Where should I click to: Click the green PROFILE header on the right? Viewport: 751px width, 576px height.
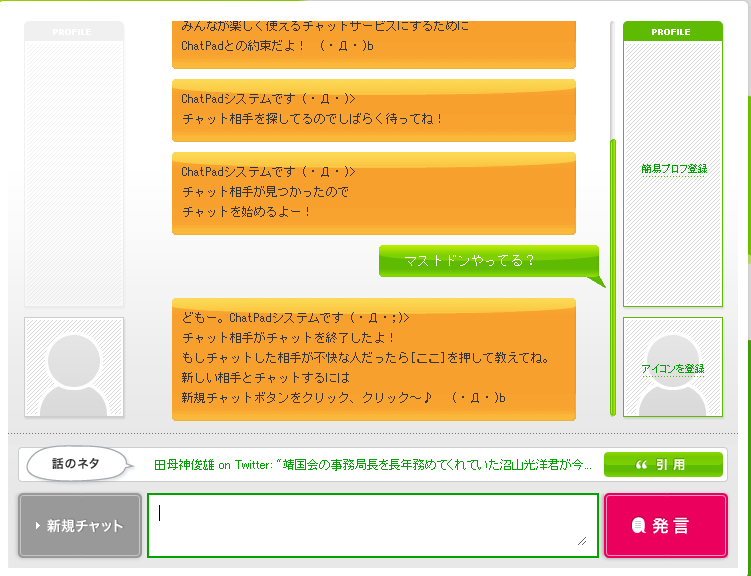[x=673, y=32]
